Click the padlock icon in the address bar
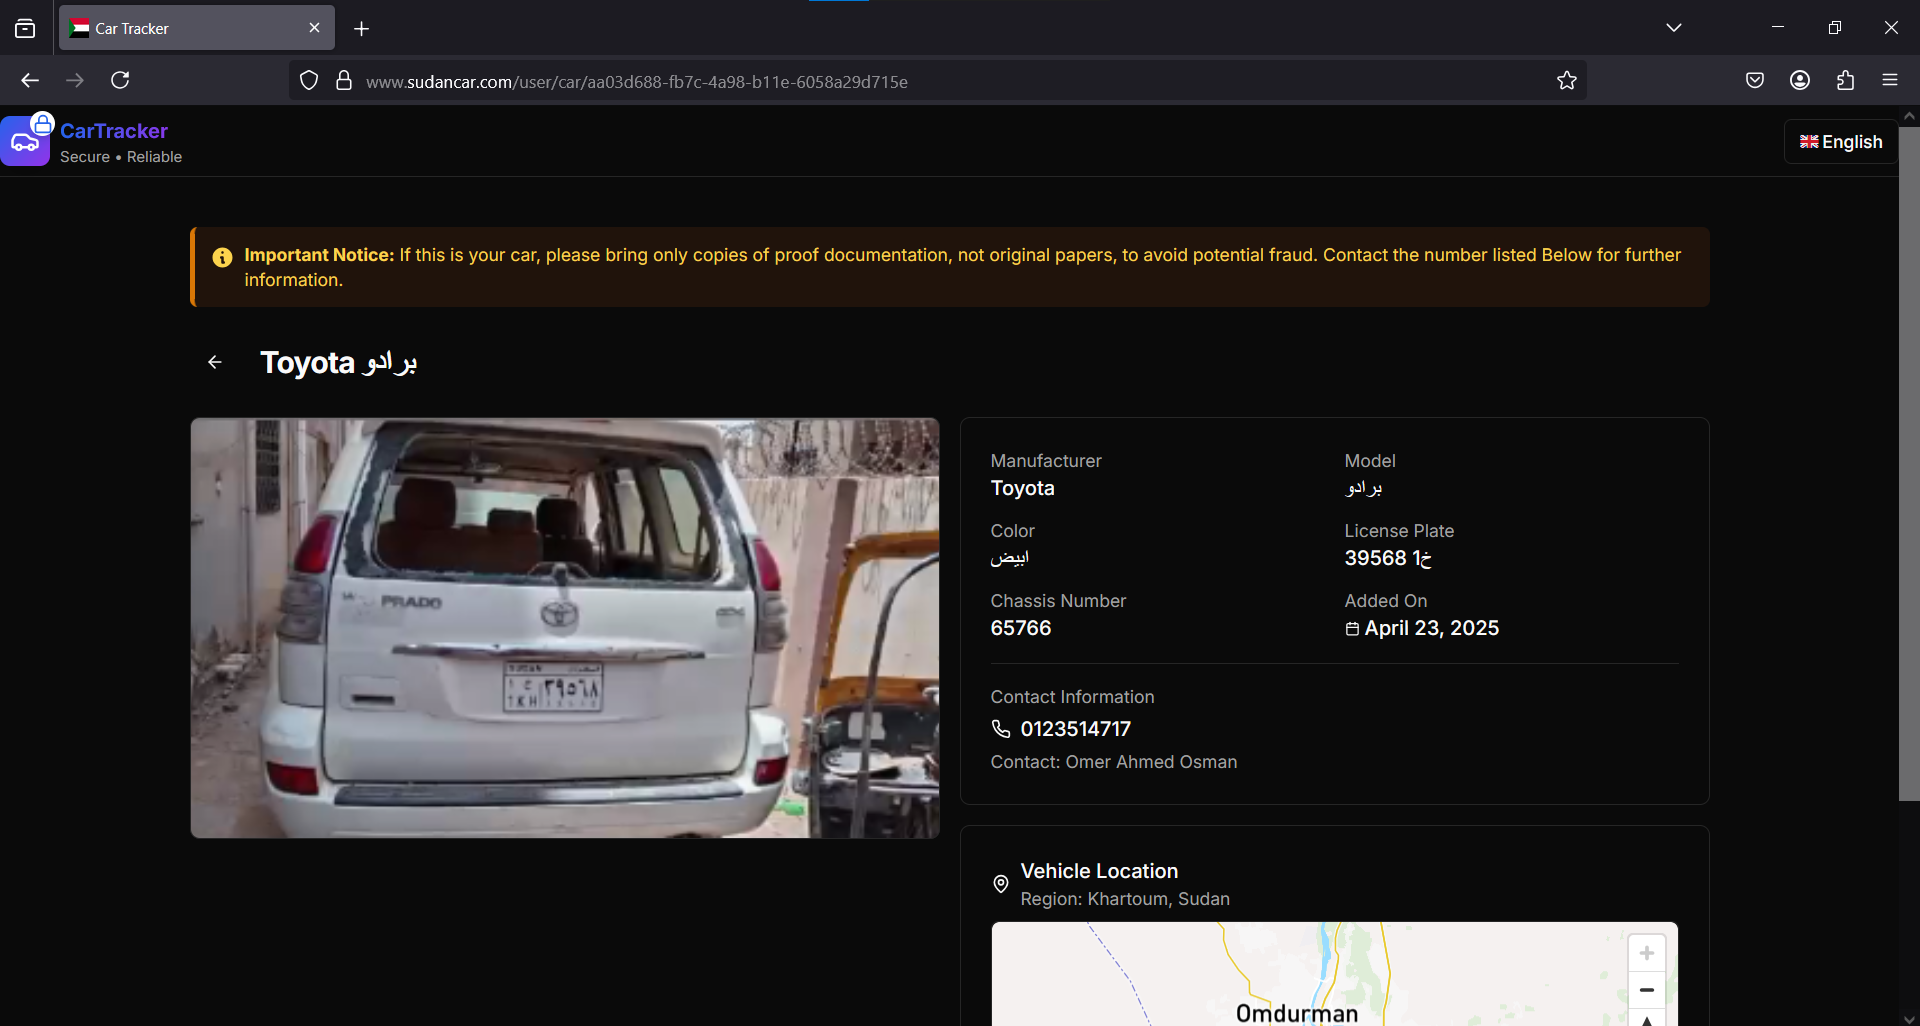This screenshot has height=1026, width=1920. point(343,80)
